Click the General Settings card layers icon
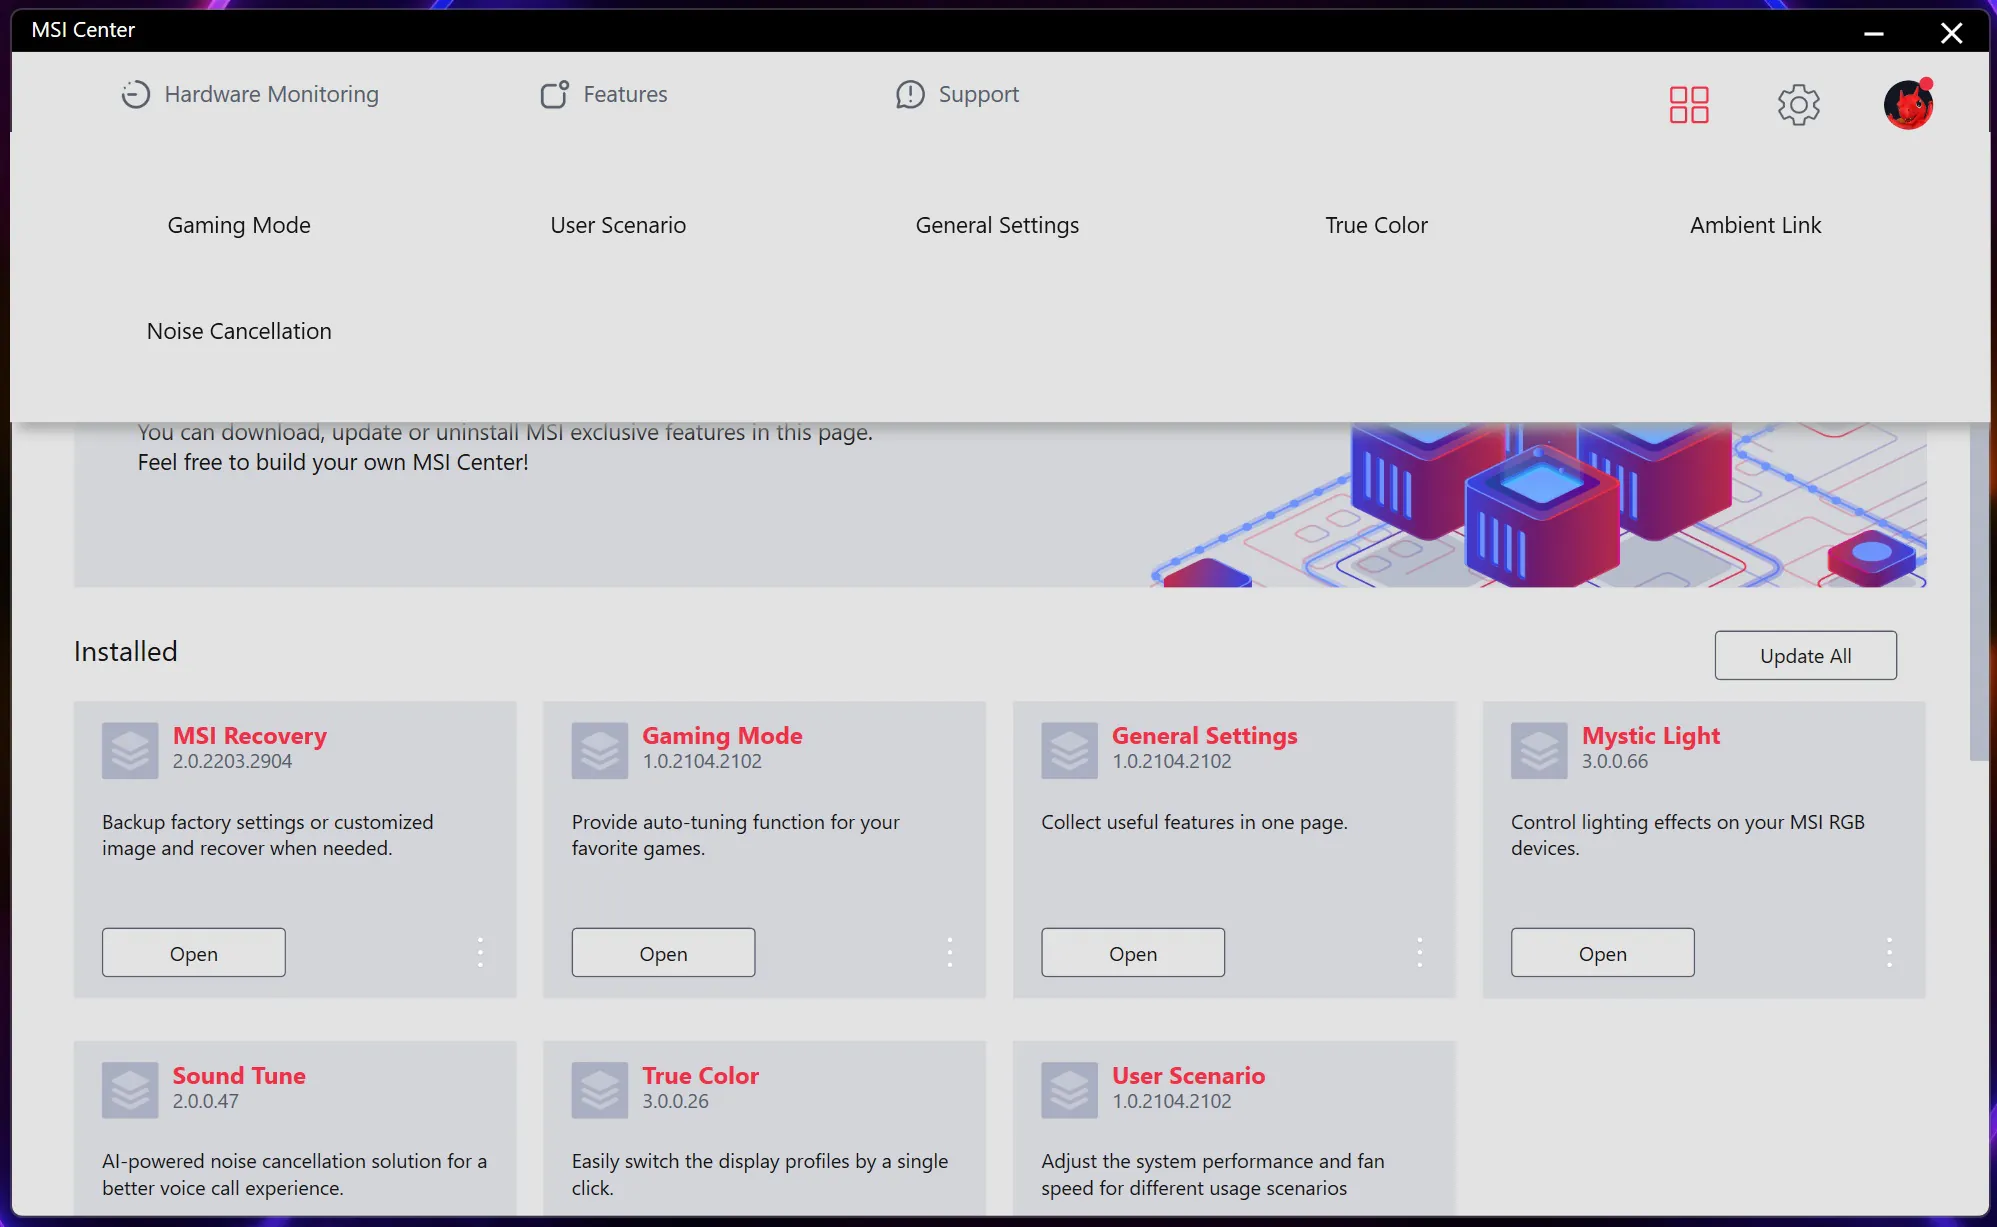Screen dimensions: 1997x1227 click(1069, 750)
